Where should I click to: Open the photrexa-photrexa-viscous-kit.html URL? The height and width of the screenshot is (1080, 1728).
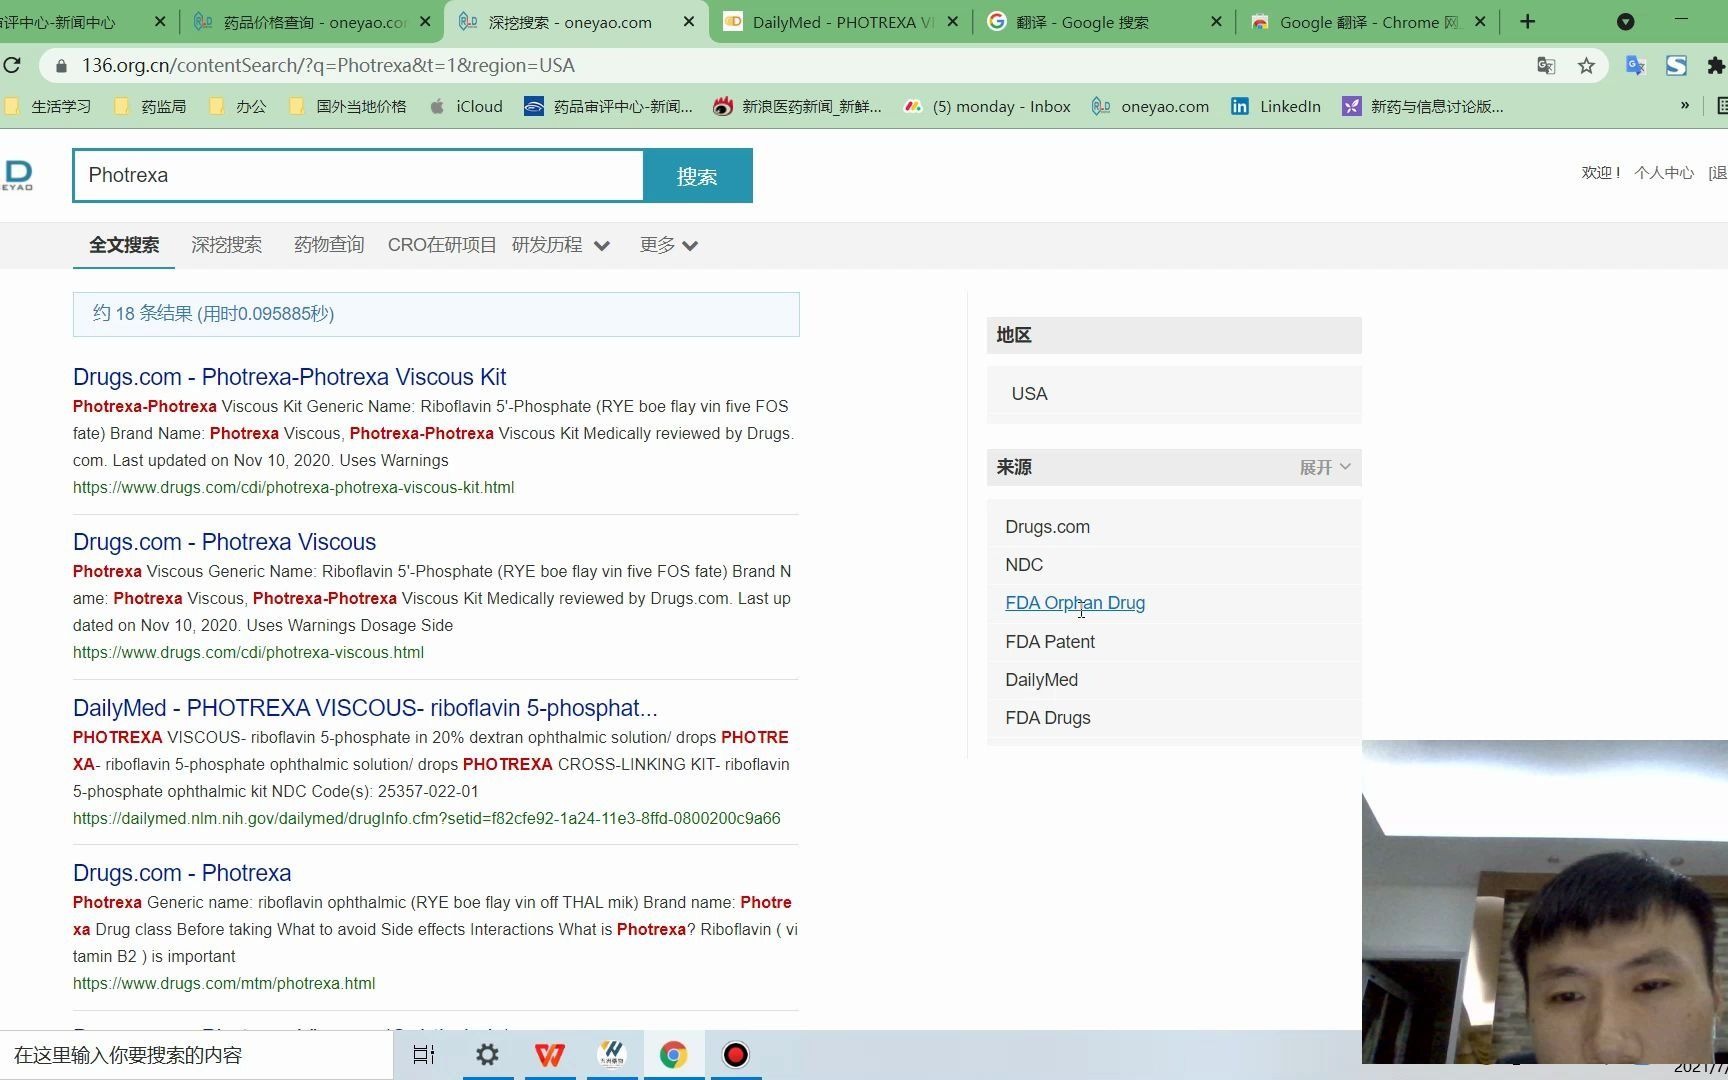tap(293, 487)
